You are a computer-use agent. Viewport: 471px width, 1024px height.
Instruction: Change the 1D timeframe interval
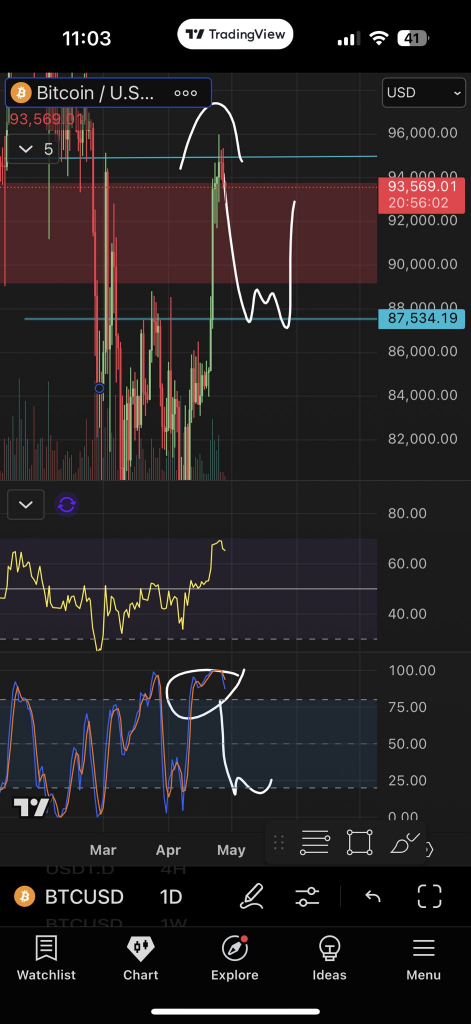click(171, 897)
